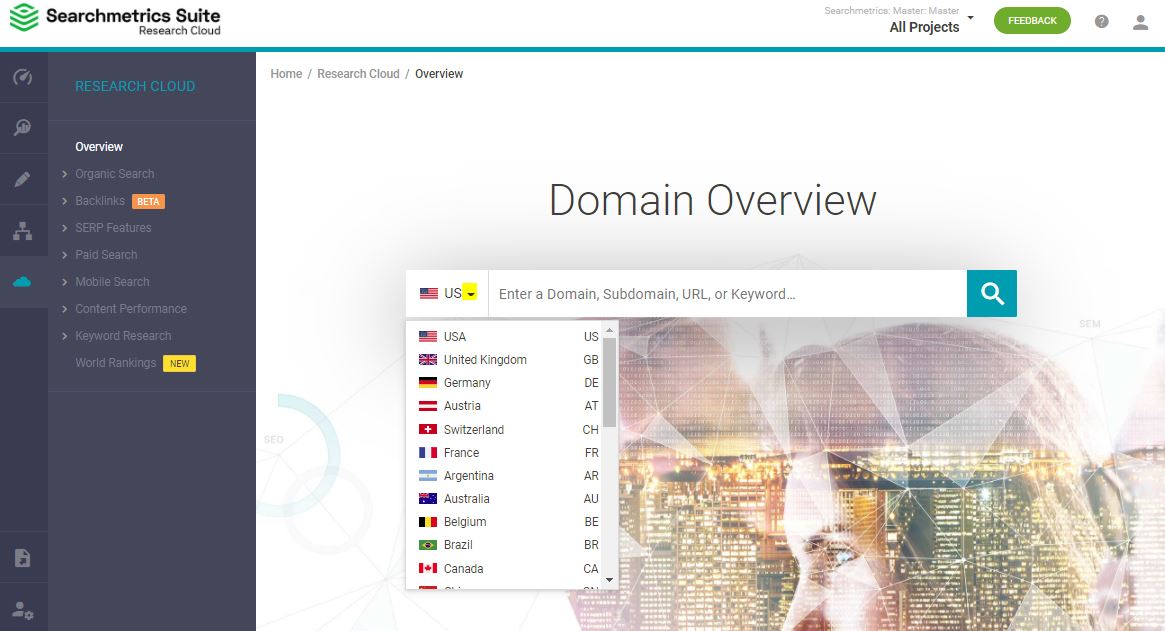Click the Searchmetrics Suite logo
Screen dimensions: 1165x631
point(115,20)
